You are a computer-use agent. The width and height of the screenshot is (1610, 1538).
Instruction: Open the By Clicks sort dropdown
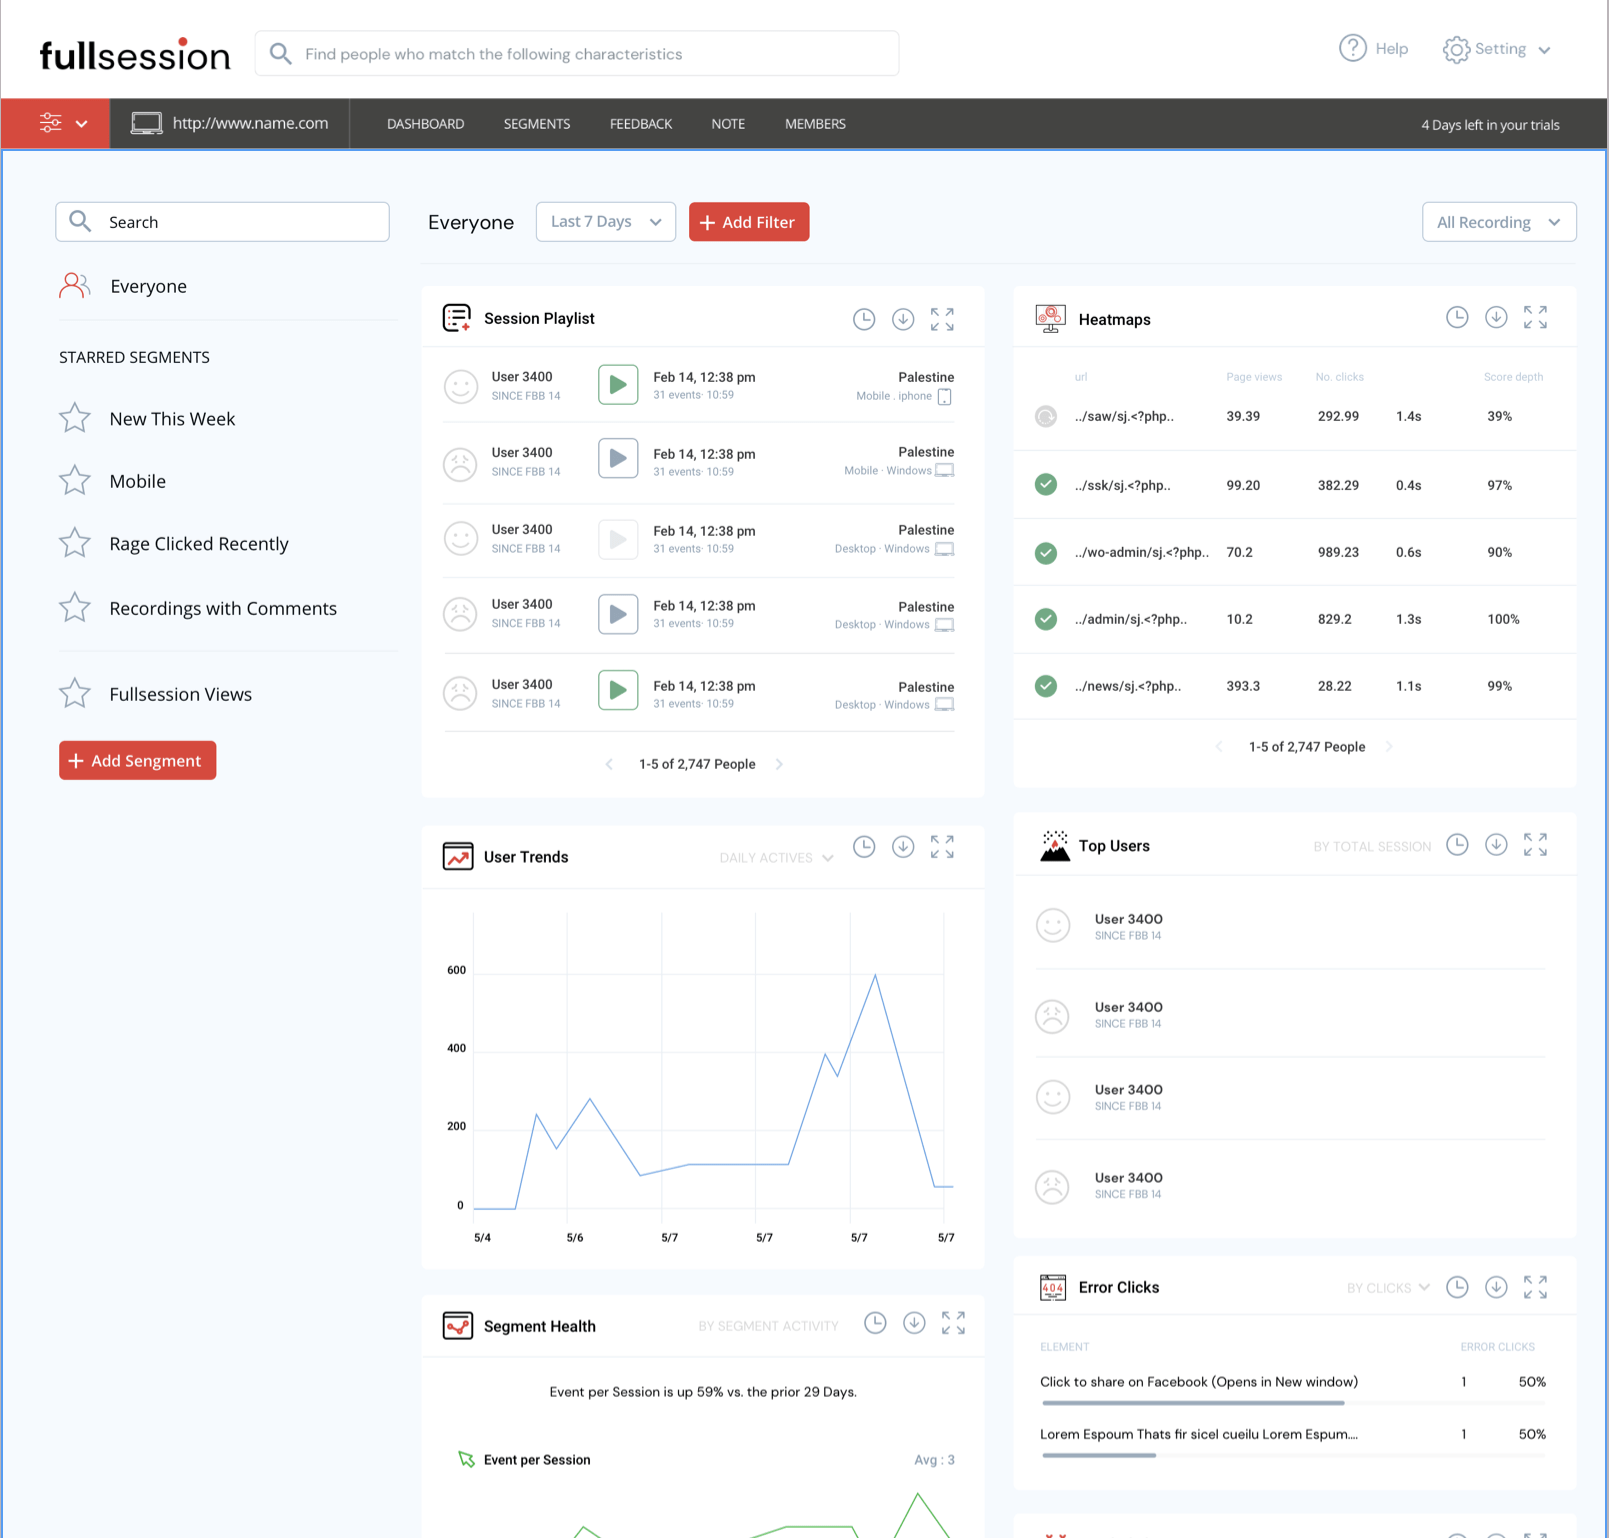(1388, 1288)
